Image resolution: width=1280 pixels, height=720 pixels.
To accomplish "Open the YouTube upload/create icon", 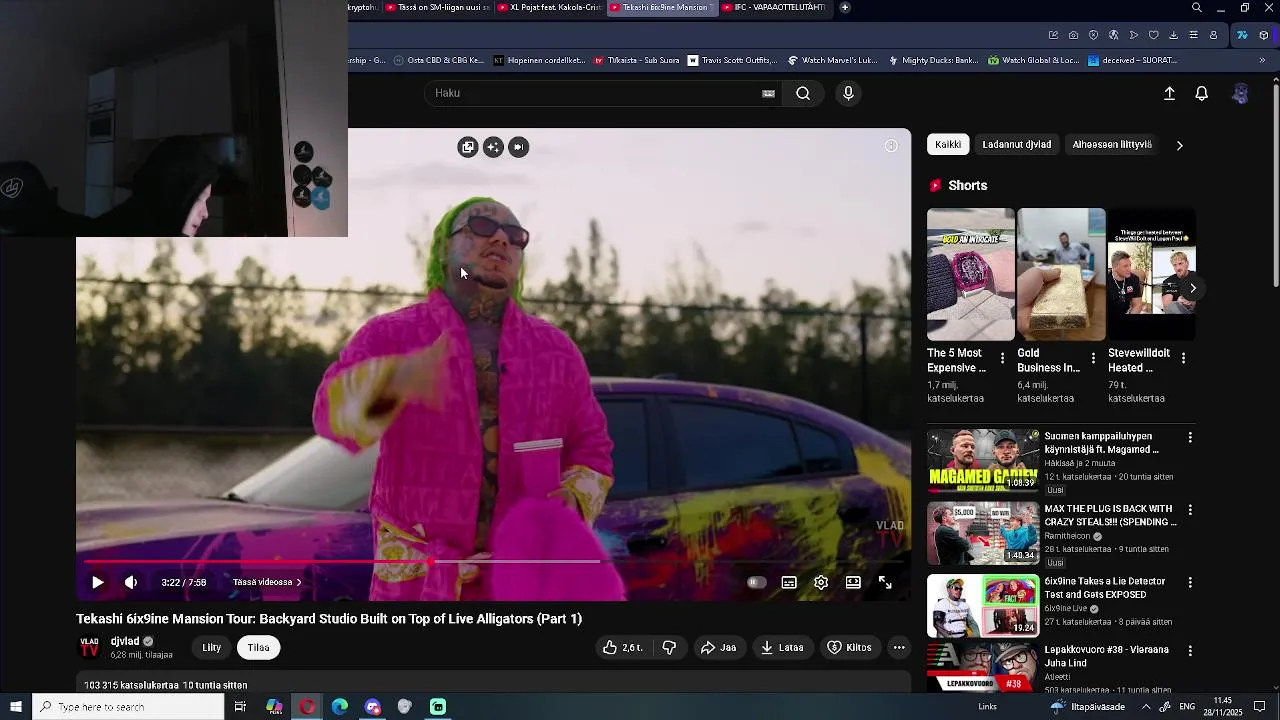I will (1169, 93).
